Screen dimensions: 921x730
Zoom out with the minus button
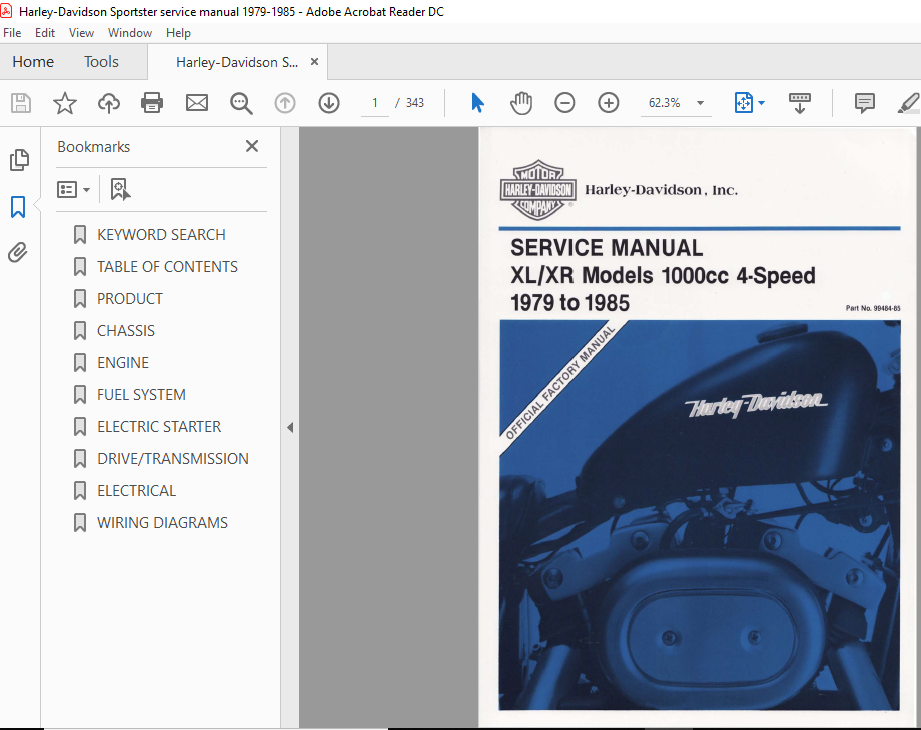pos(564,103)
